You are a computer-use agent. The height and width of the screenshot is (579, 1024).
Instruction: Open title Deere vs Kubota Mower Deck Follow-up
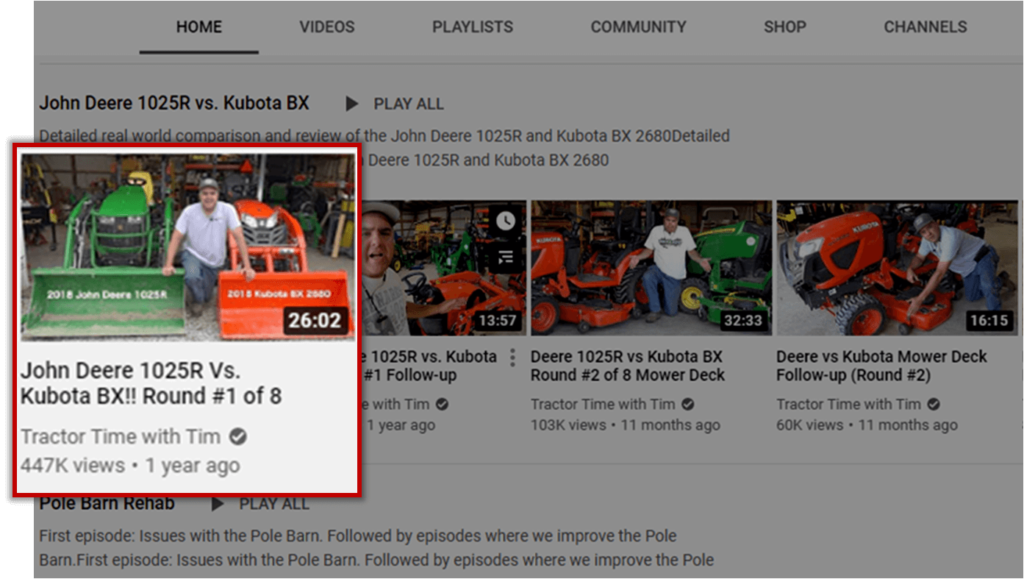coord(881,366)
